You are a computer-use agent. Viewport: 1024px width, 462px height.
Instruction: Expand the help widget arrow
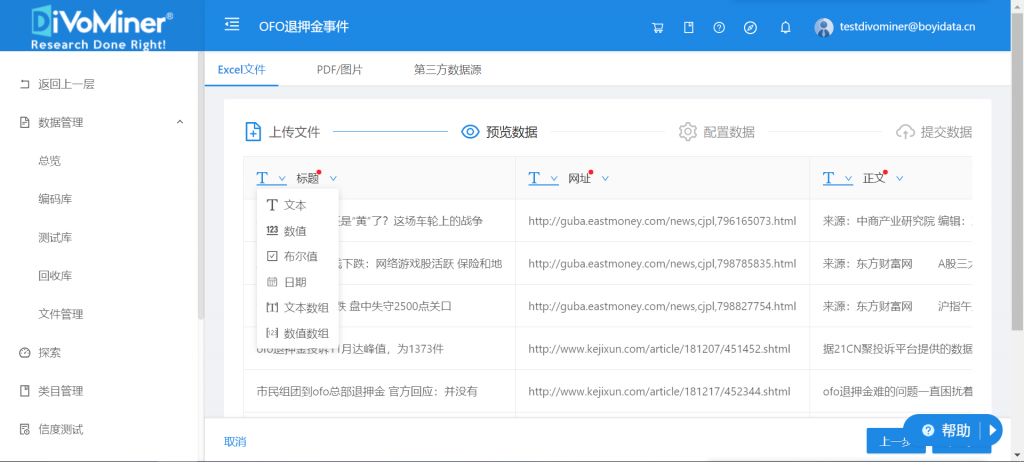coord(992,431)
